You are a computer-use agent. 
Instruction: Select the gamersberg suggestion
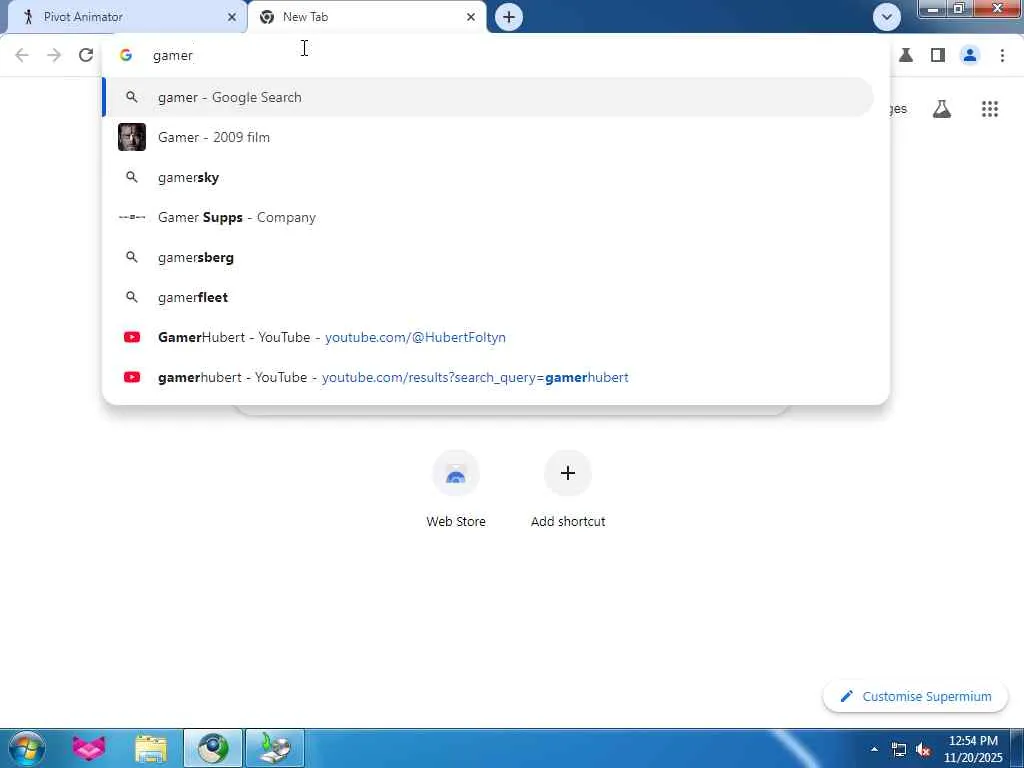click(x=488, y=257)
